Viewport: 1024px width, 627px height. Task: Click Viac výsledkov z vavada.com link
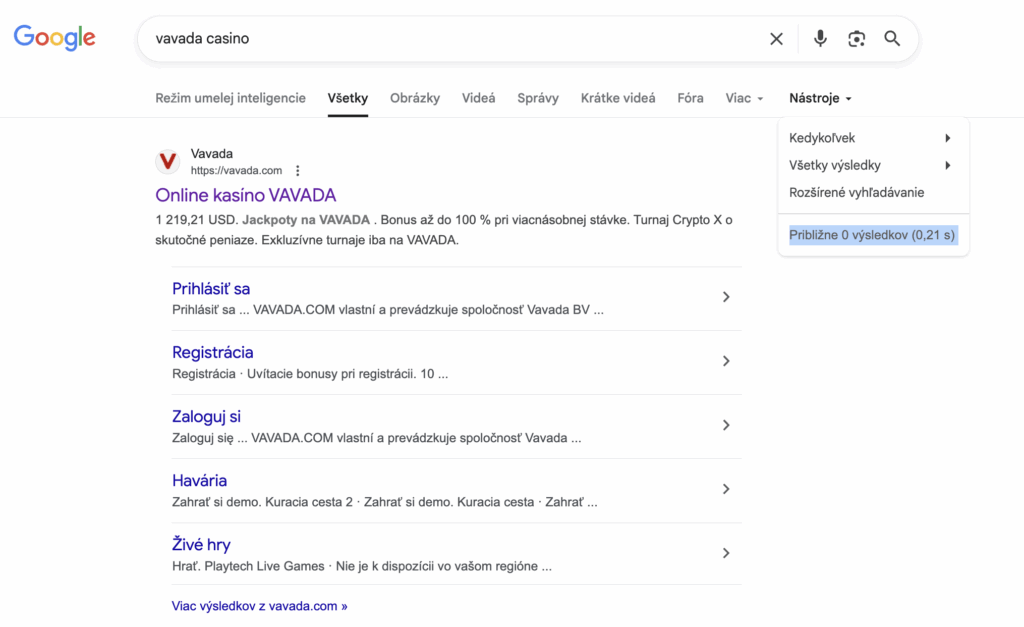pyautogui.click(x=259, y=606)
